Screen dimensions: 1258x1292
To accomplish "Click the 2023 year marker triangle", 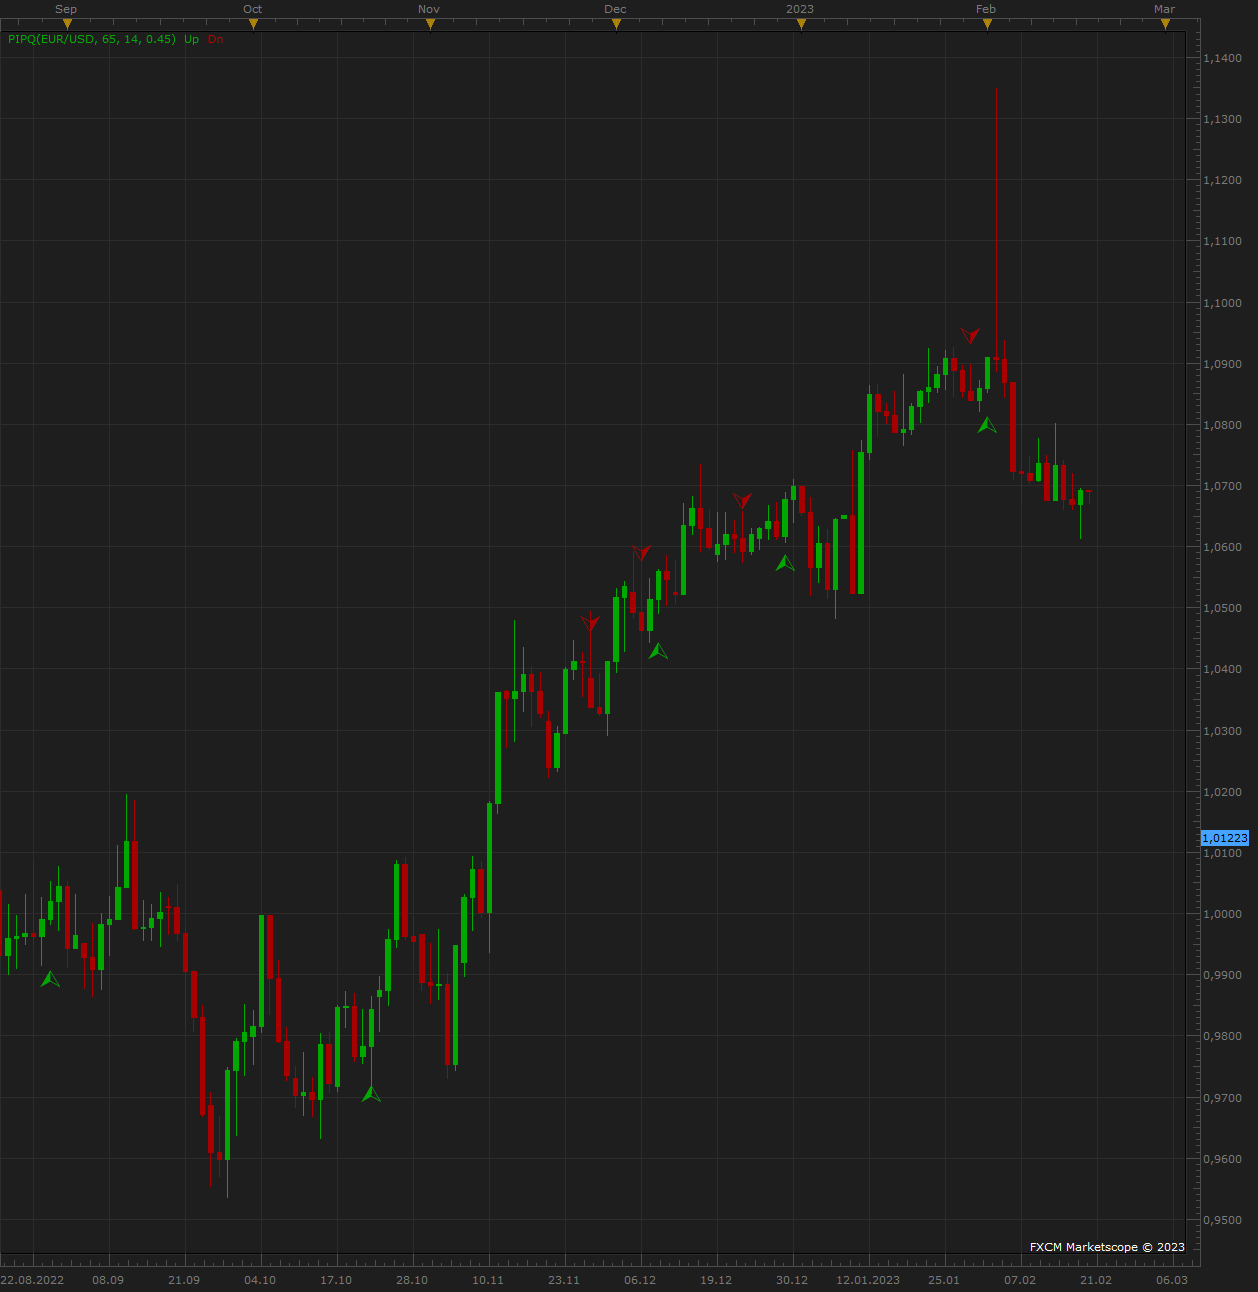I will [x=802, y=25].
